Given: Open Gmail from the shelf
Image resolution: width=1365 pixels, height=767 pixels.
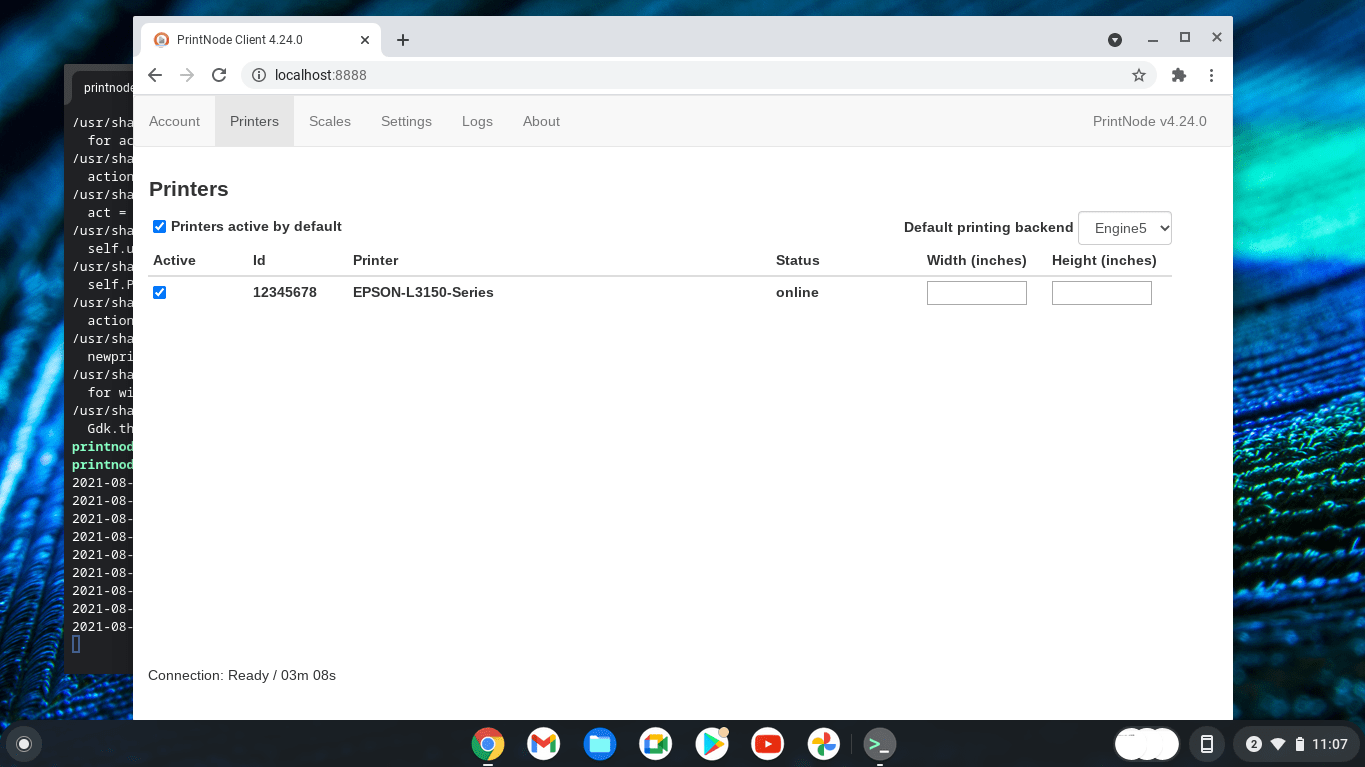Looking at the screenshot, I should tap(544, 744).
